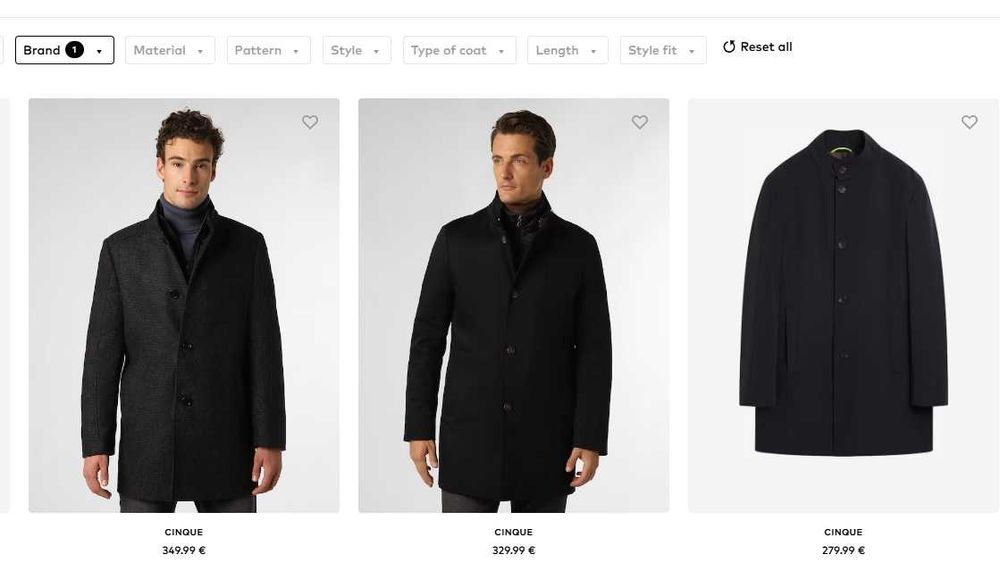Add the 279.99 € coat to wishlist

click(969, 122)
